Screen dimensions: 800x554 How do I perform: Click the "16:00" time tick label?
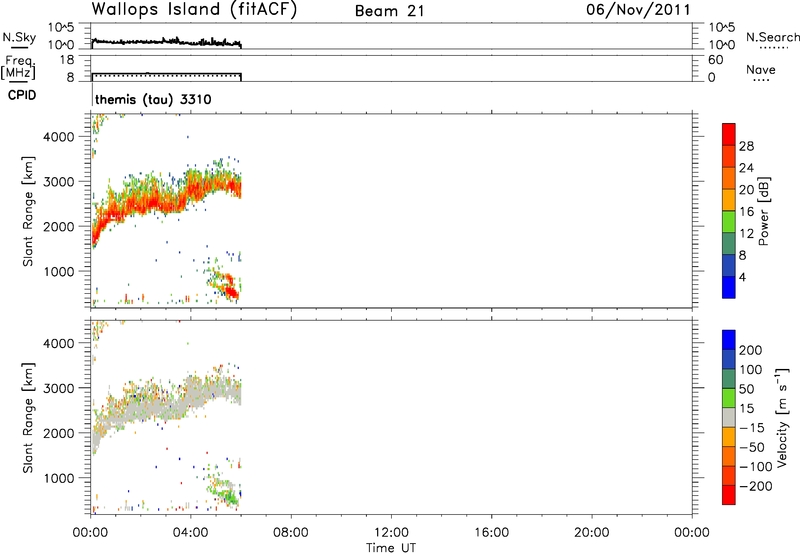[x=492, y=533]
